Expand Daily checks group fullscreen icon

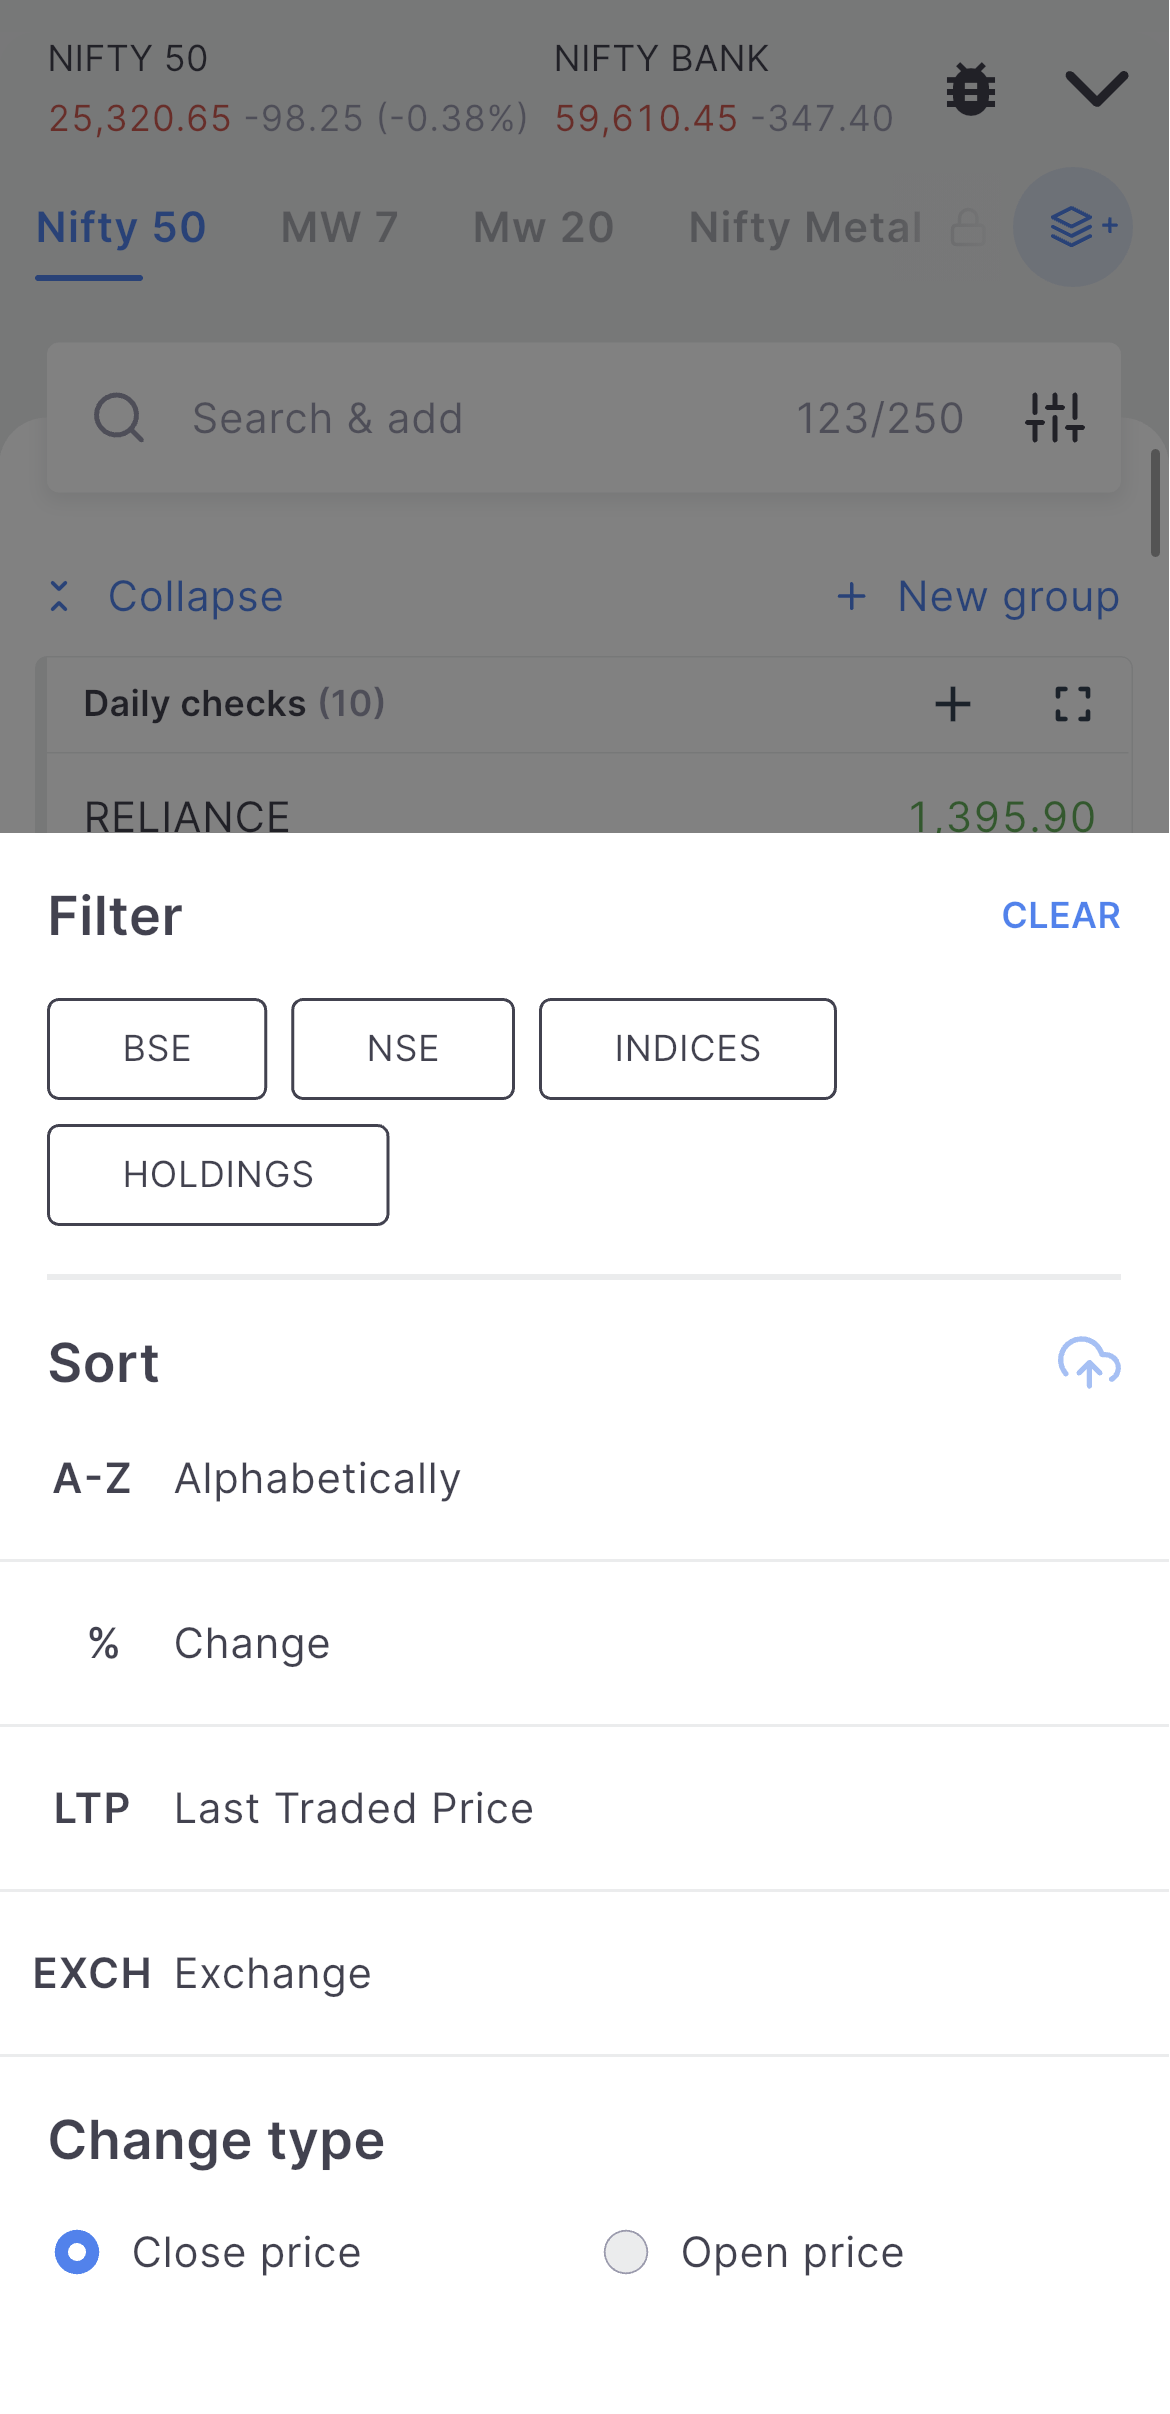tap(1072, 704)
